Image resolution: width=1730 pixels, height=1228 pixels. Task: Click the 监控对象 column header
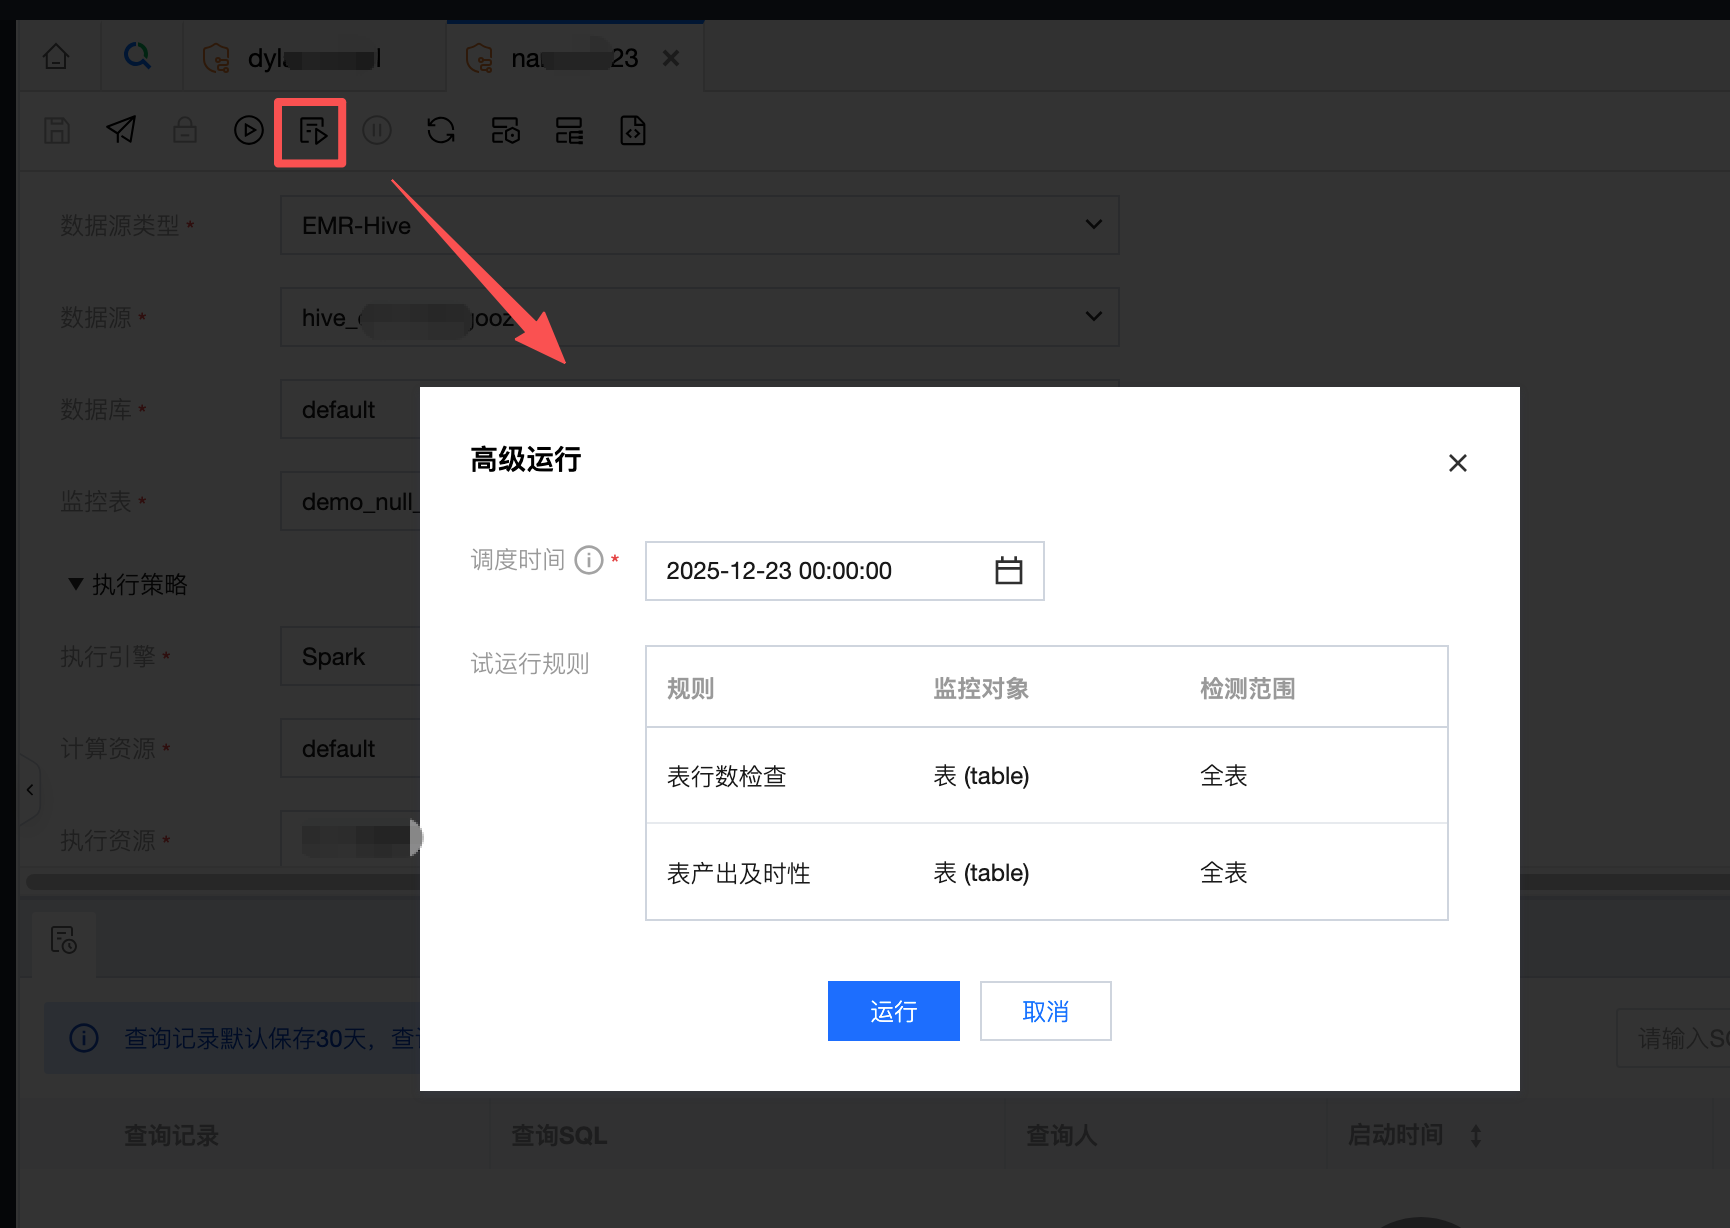point(981,688)
